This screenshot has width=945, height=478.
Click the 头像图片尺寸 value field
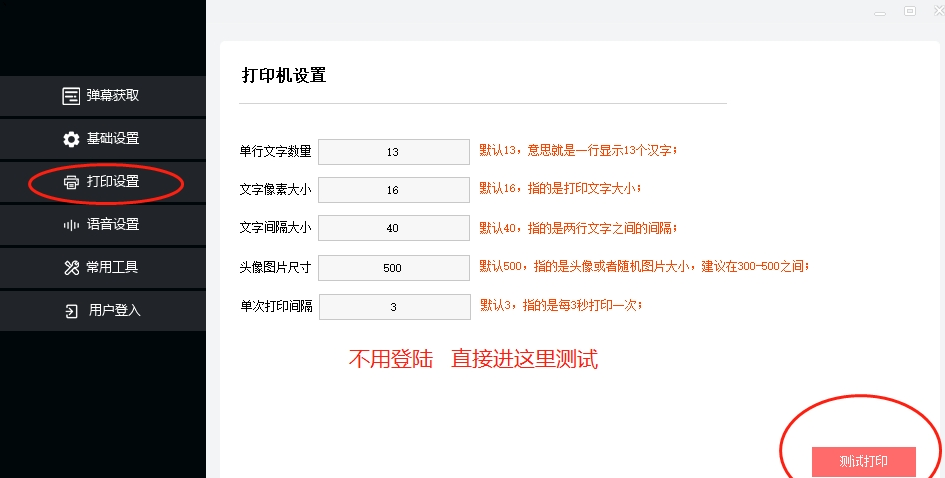[x=393, y=268]
